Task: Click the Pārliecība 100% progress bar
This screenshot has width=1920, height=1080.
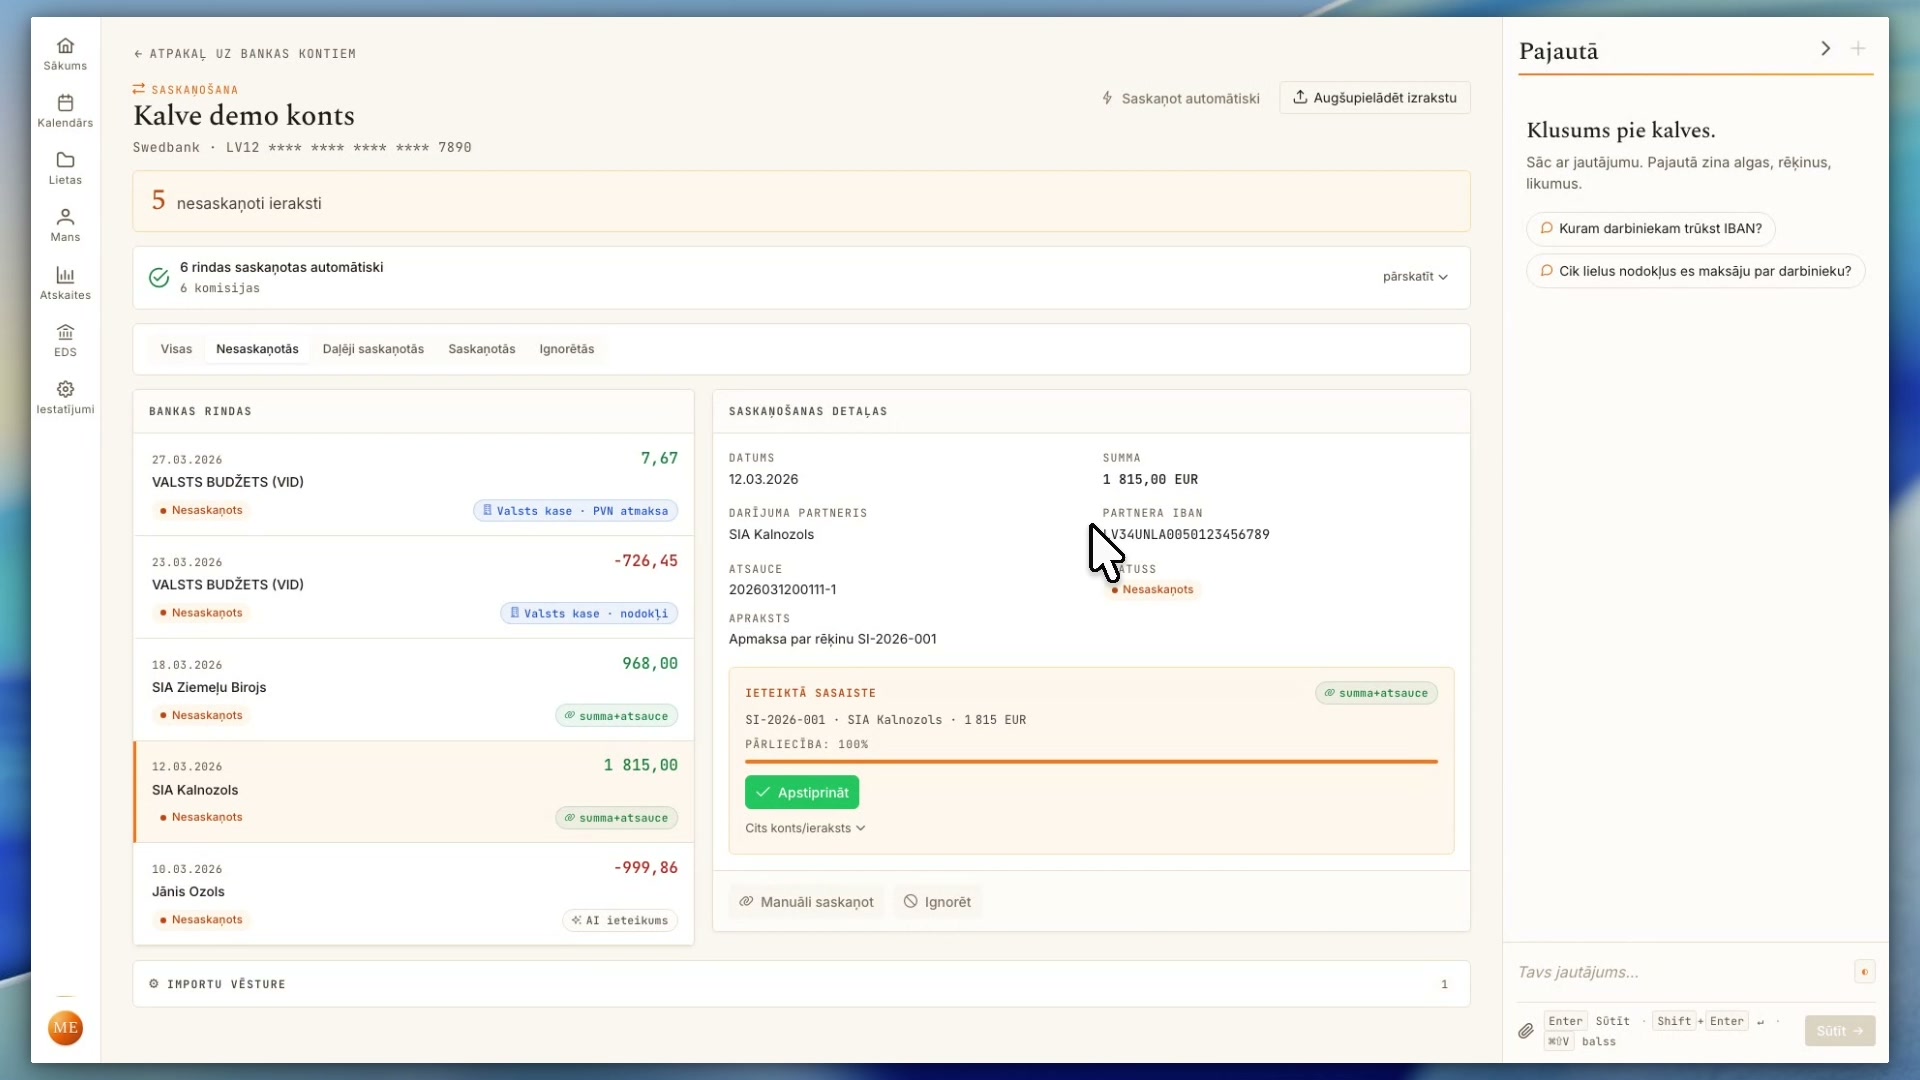Action: point(1091,762)
